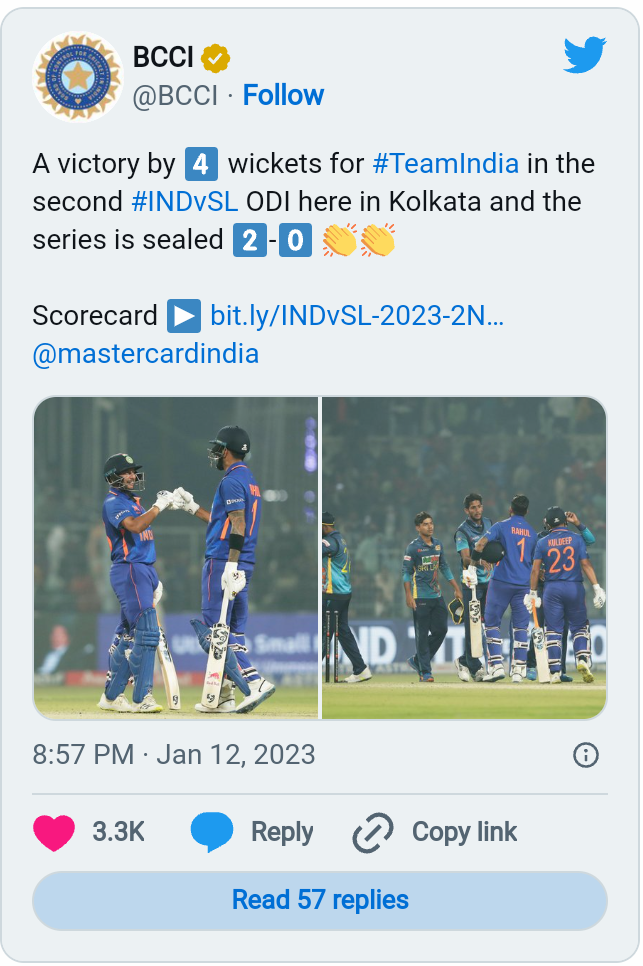Viewport: 643px width, 966px height.
Task: Click the Twitter bird logo
Action: (x=584, y=57)
